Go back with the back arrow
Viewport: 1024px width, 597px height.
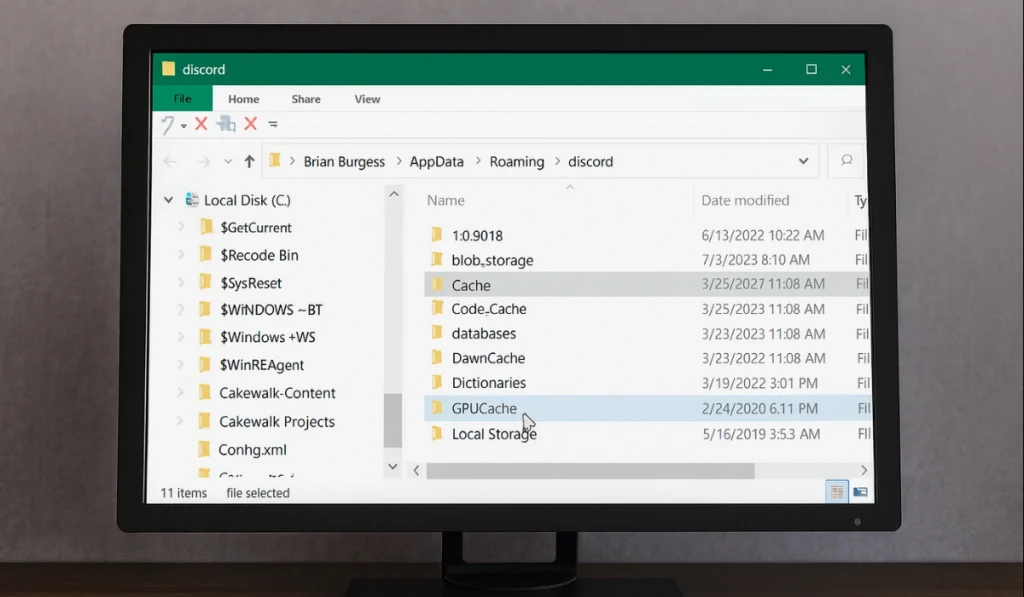[x=170, y=161]
